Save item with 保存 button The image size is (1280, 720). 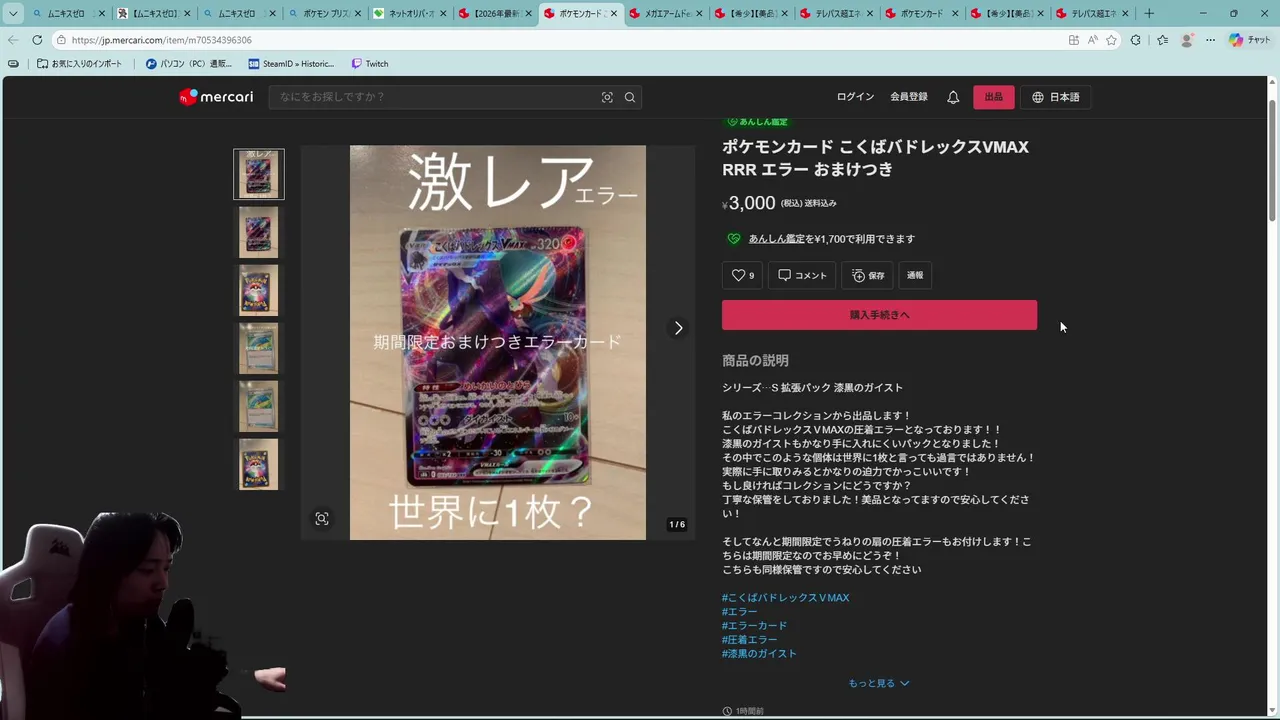(868, 275)
